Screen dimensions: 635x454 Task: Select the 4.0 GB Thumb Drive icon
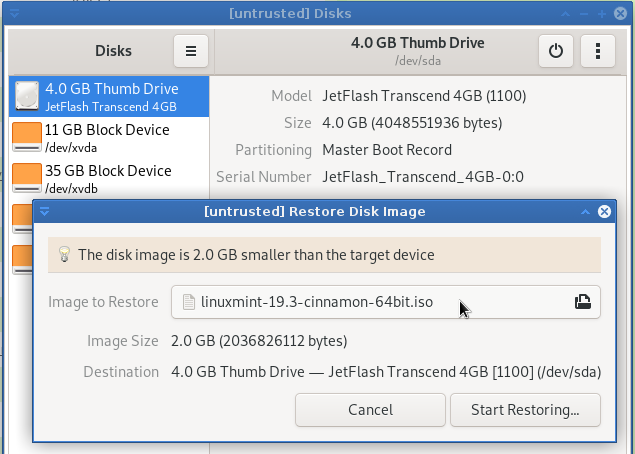pyautogui.click(x=27, y=96)
